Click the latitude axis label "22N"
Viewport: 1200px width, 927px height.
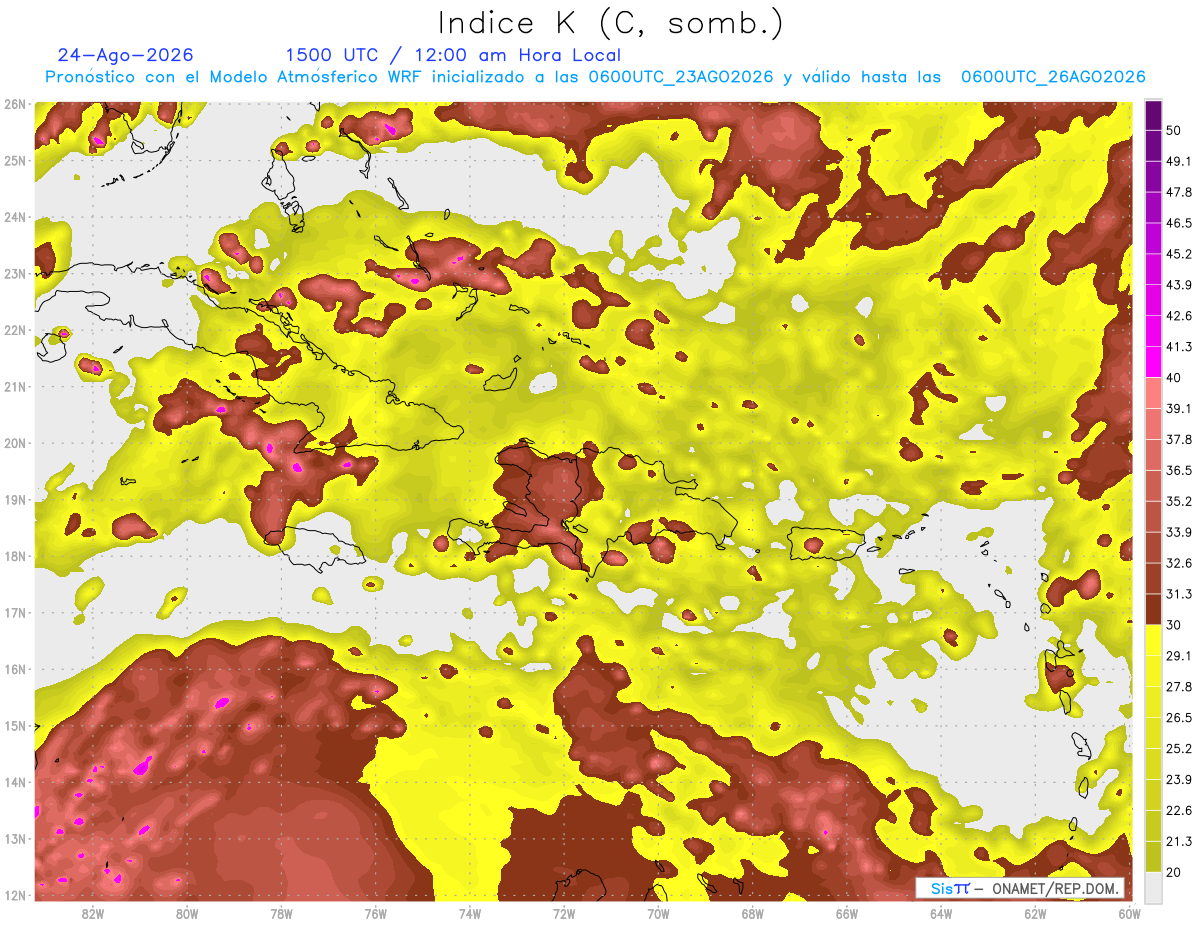tap(15, 330)
